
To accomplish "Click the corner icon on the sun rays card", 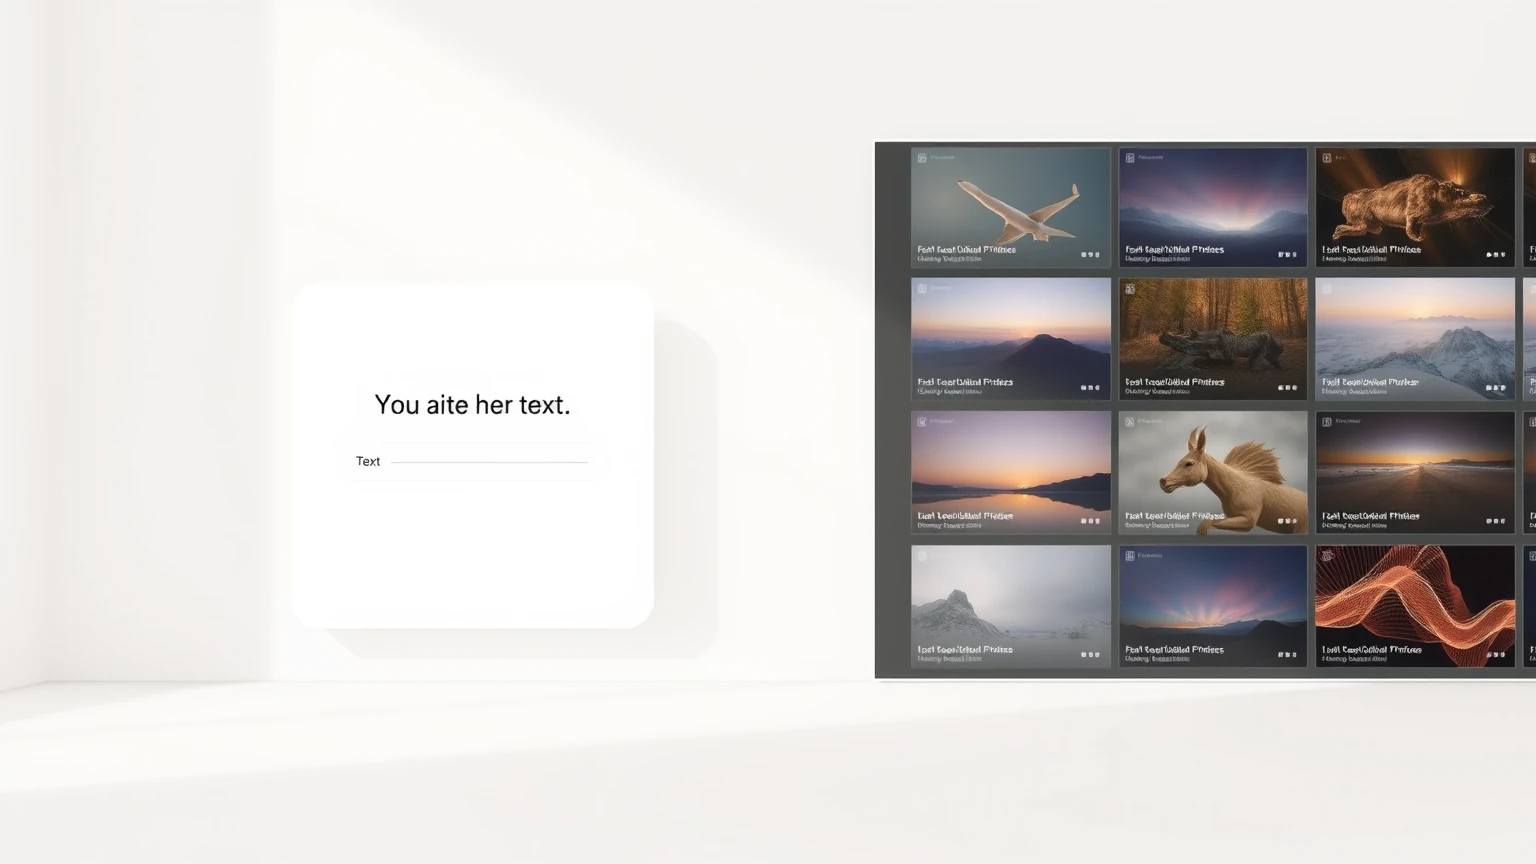I will point(1130,555).
